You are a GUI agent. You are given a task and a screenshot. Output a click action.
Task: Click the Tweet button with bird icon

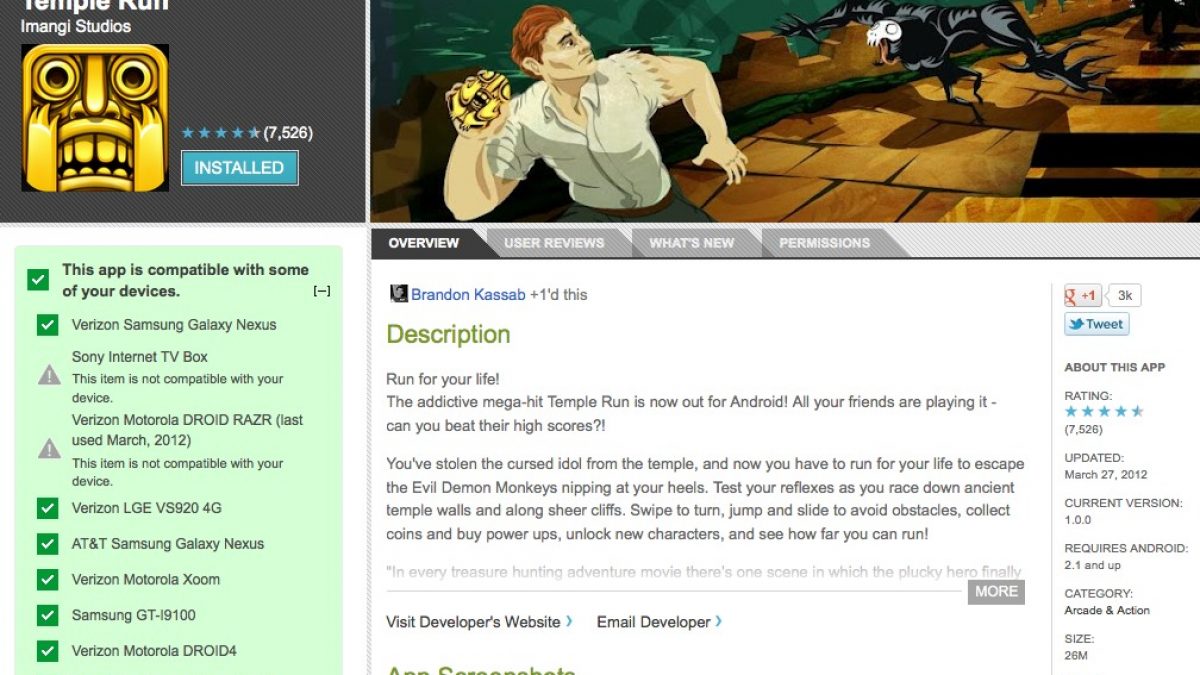click(x=1096, y=324)
